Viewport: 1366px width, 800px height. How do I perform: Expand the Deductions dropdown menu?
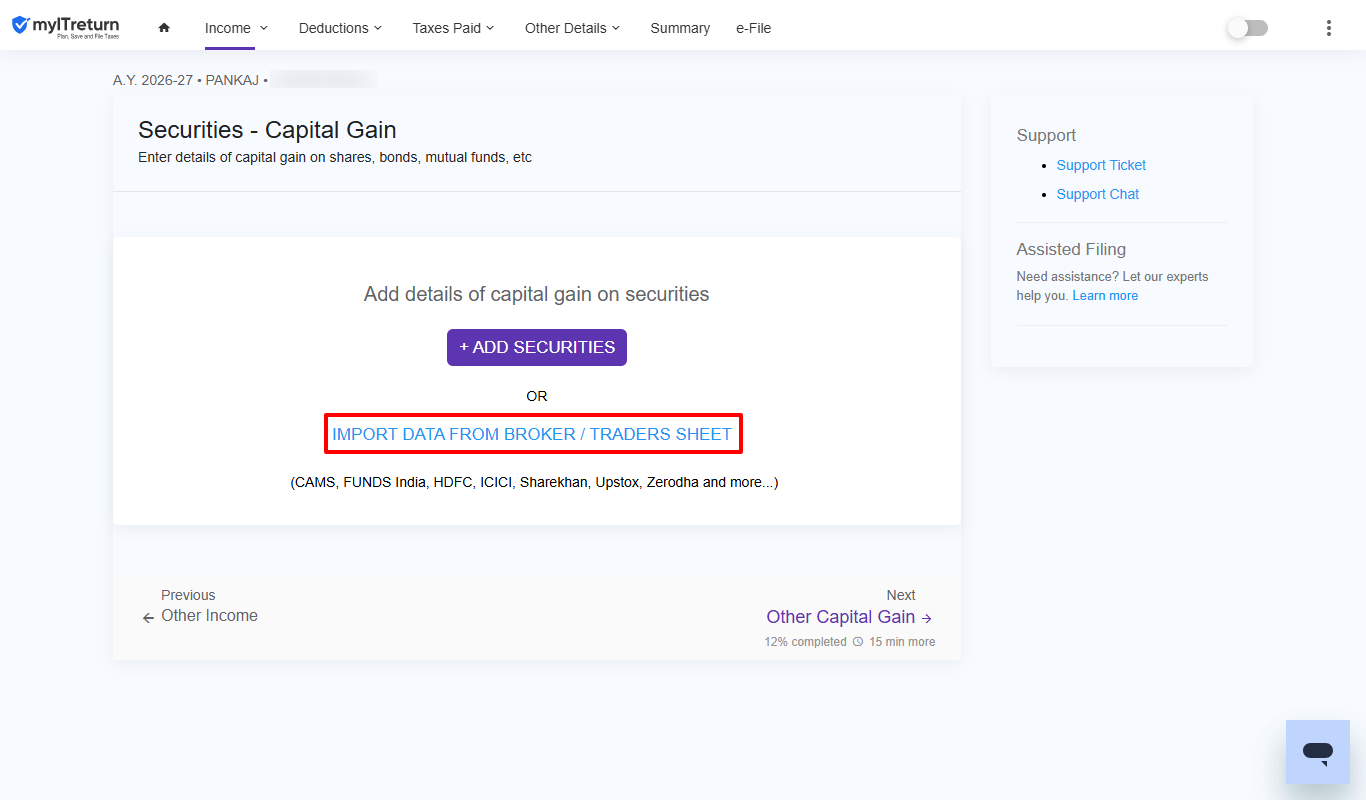(x=340, y=28)
